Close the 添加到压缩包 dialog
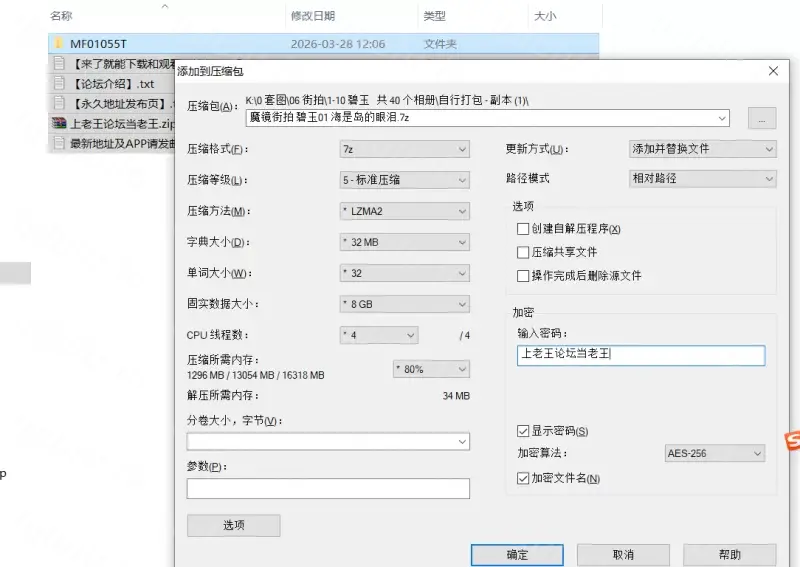This screenshot has height=567, width=800. coord(773,71)
